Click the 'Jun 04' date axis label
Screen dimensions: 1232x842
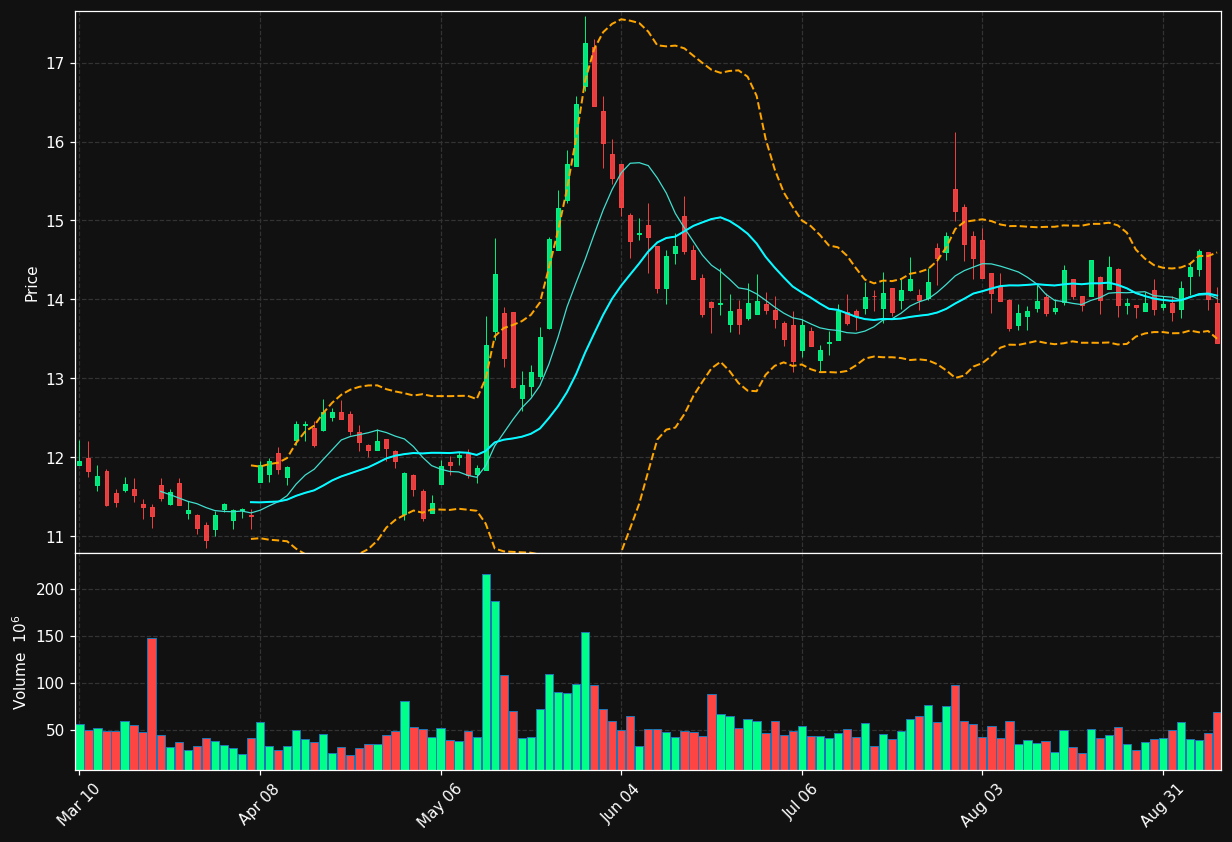pyautogui.click(x=619, y=803)
